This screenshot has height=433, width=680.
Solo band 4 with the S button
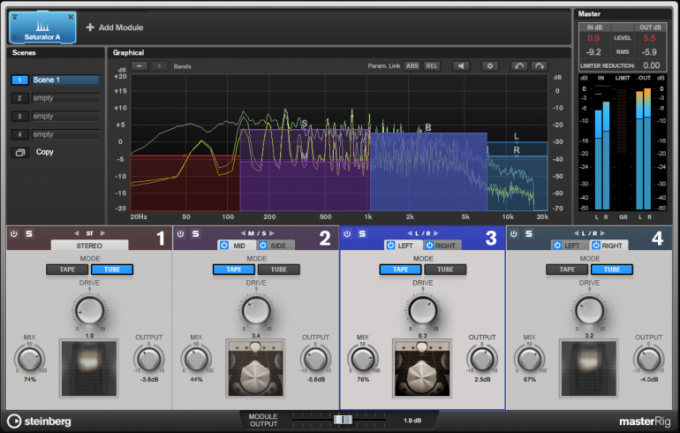529,234
